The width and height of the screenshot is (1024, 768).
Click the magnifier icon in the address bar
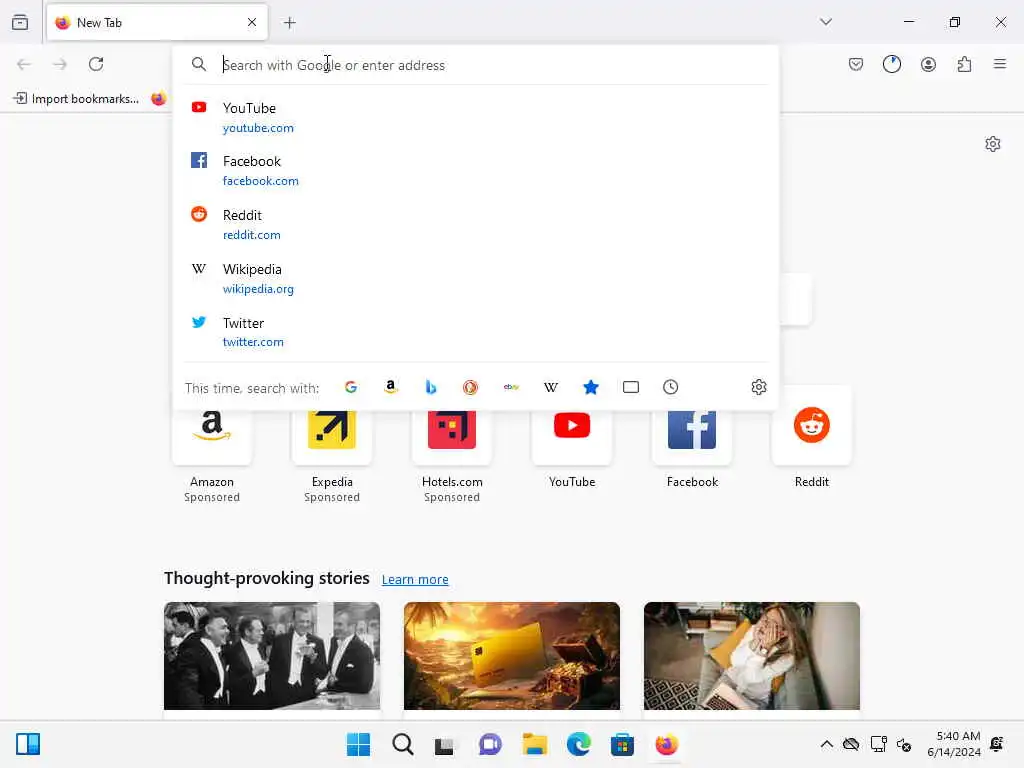tap(199, 64)
